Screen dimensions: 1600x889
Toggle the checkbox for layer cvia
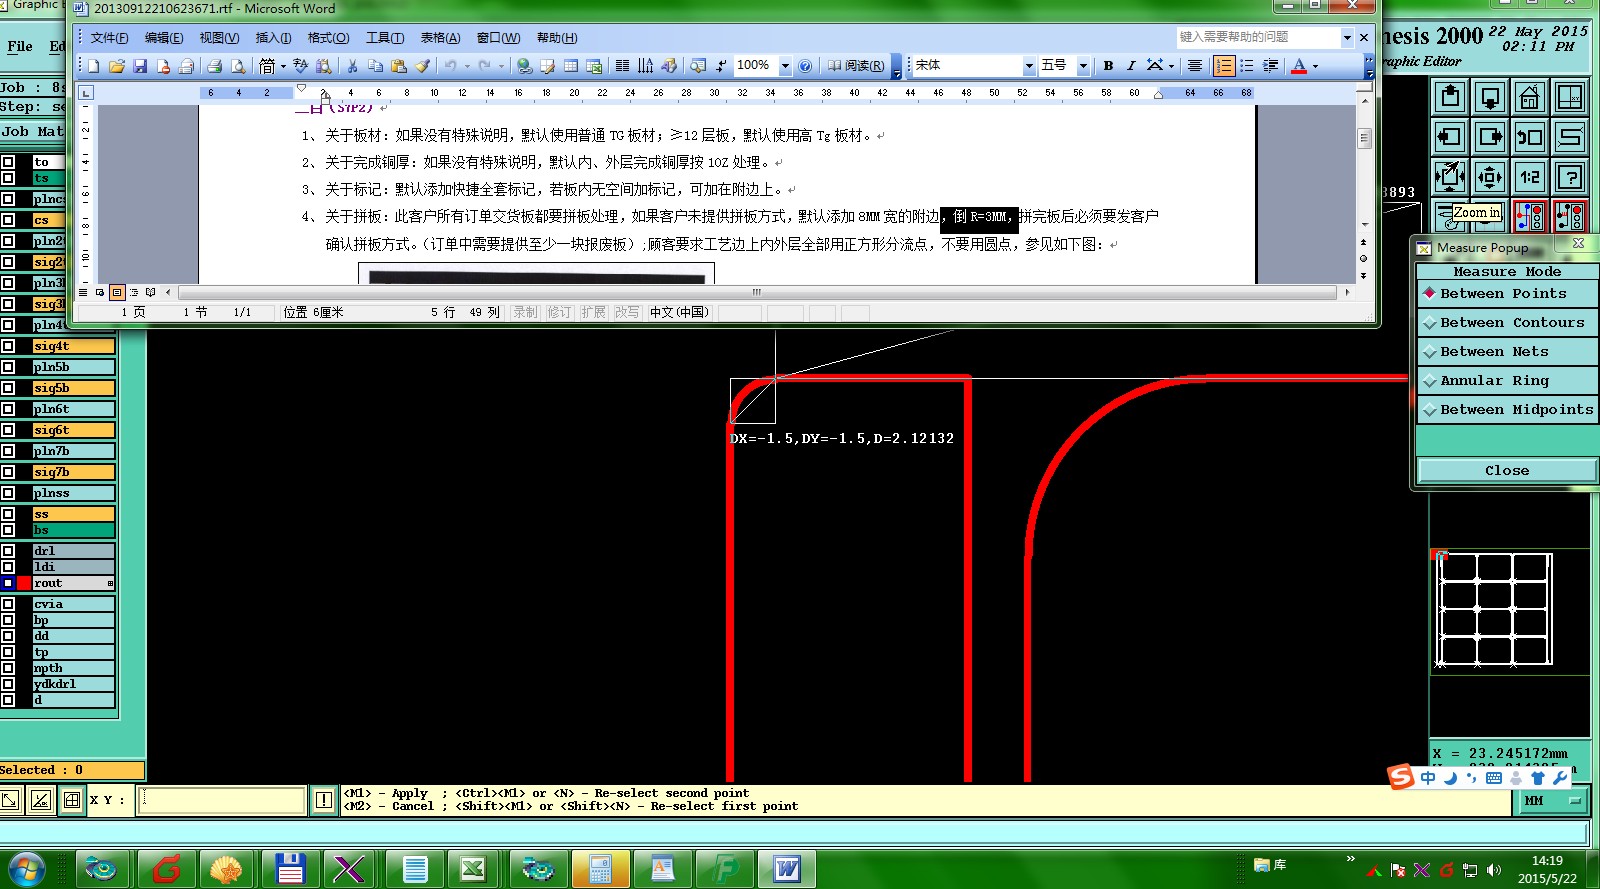point(8,604)
